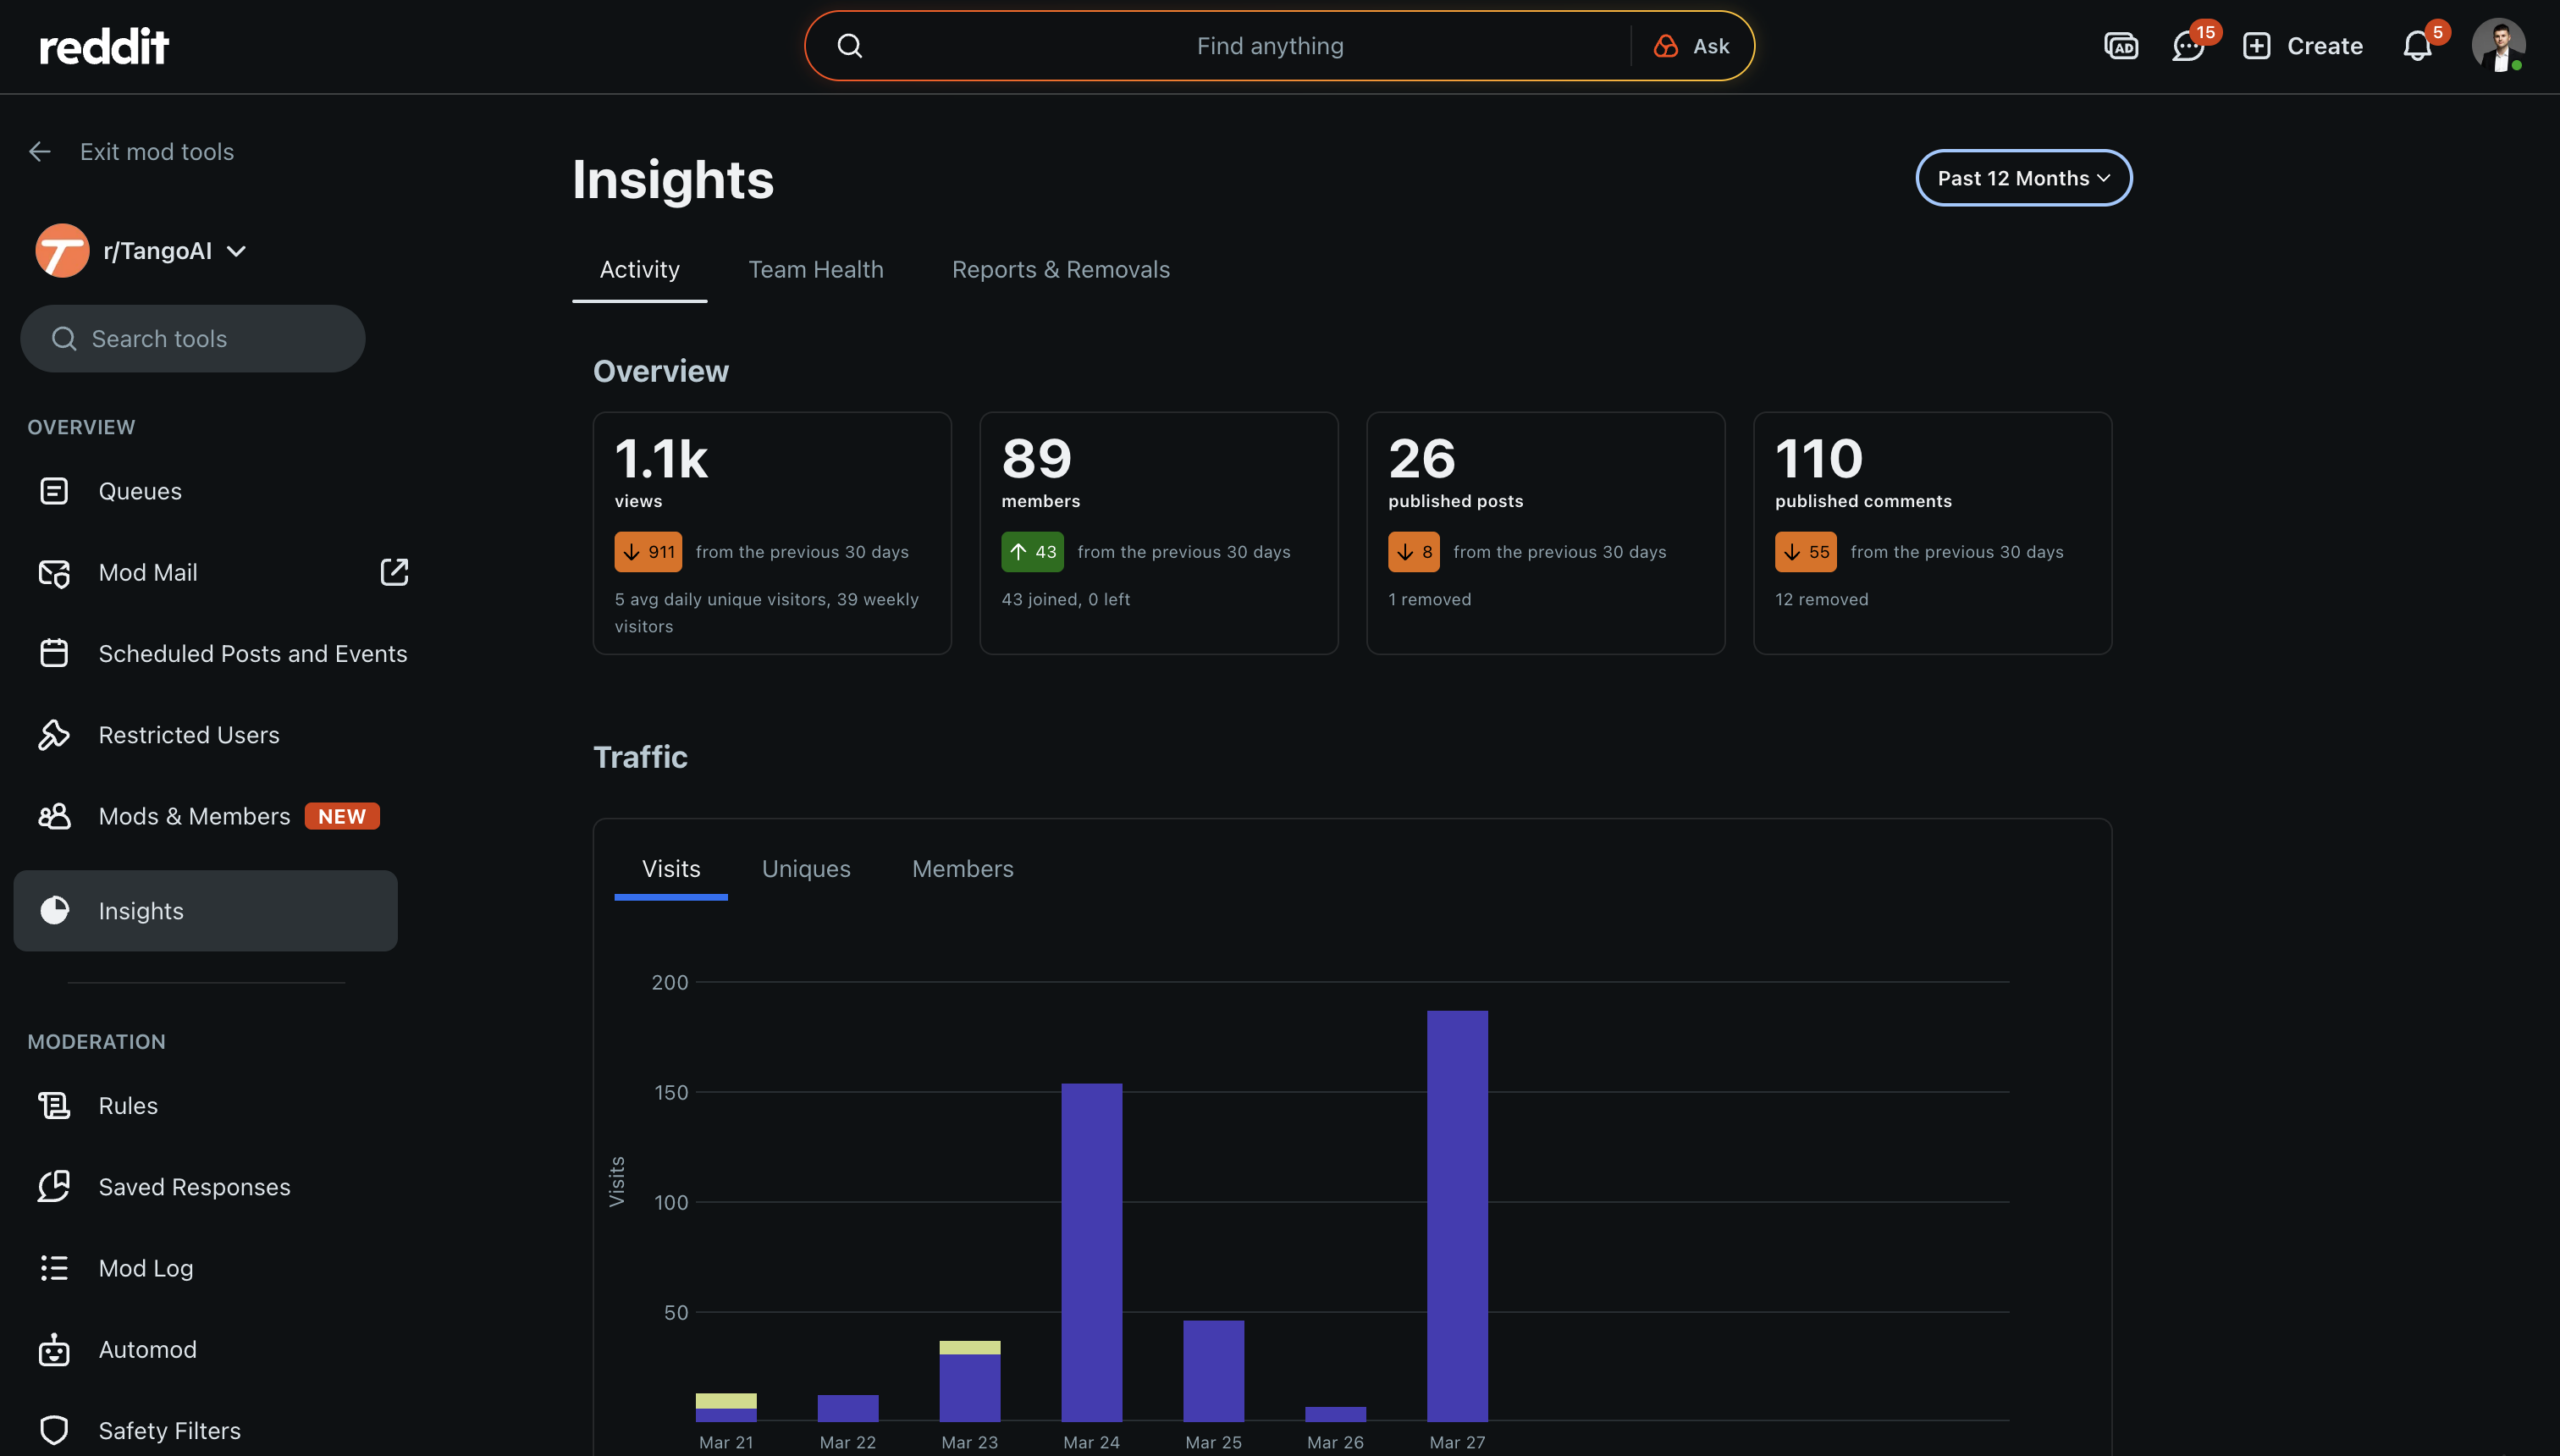Click the Reddit logo

pyautogui.click(x=104, y=46)
